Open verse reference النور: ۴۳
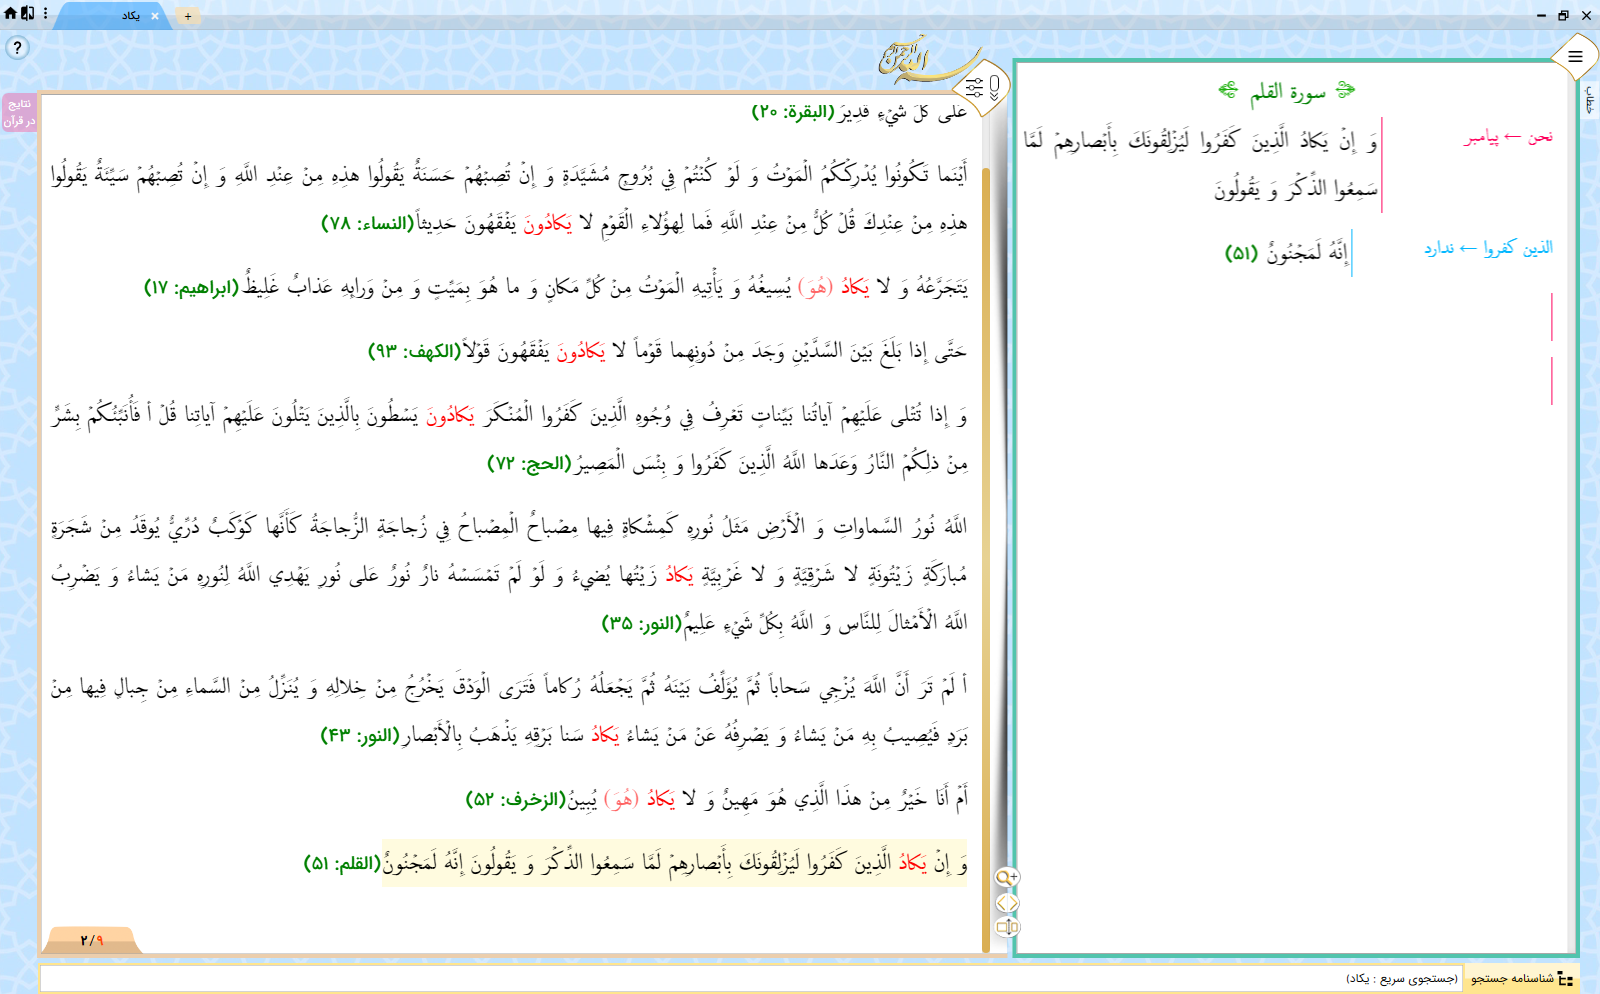The image size is (1600, 994). (360, 736)
